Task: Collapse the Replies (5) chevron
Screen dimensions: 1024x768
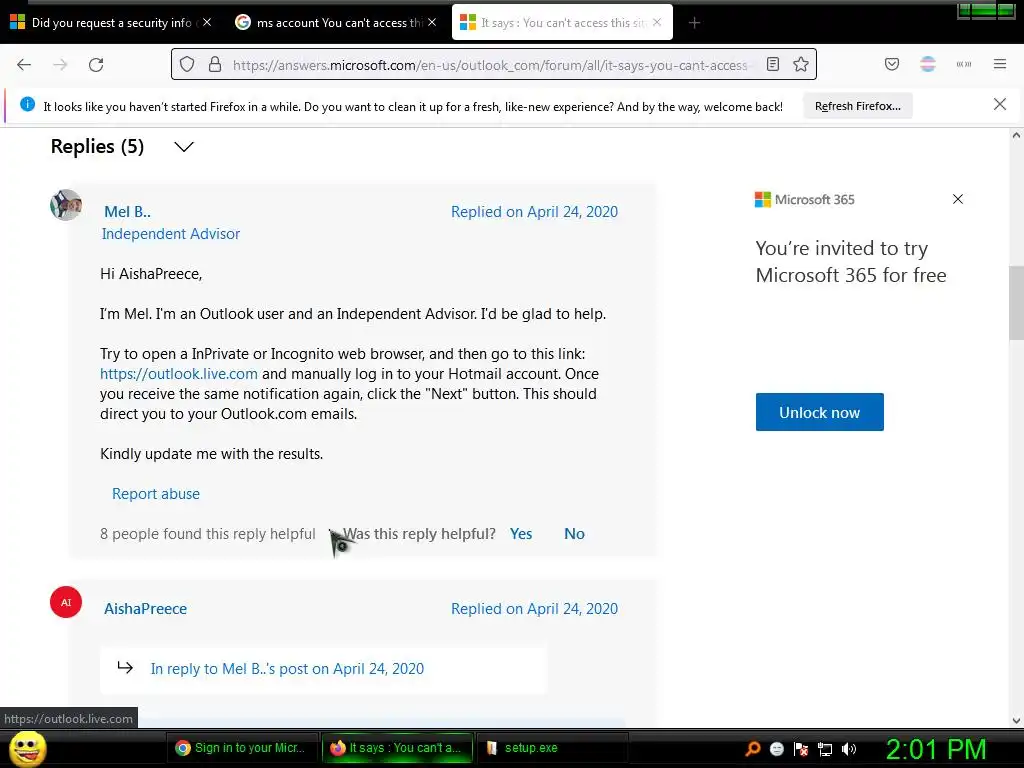Action: [184, 147]
